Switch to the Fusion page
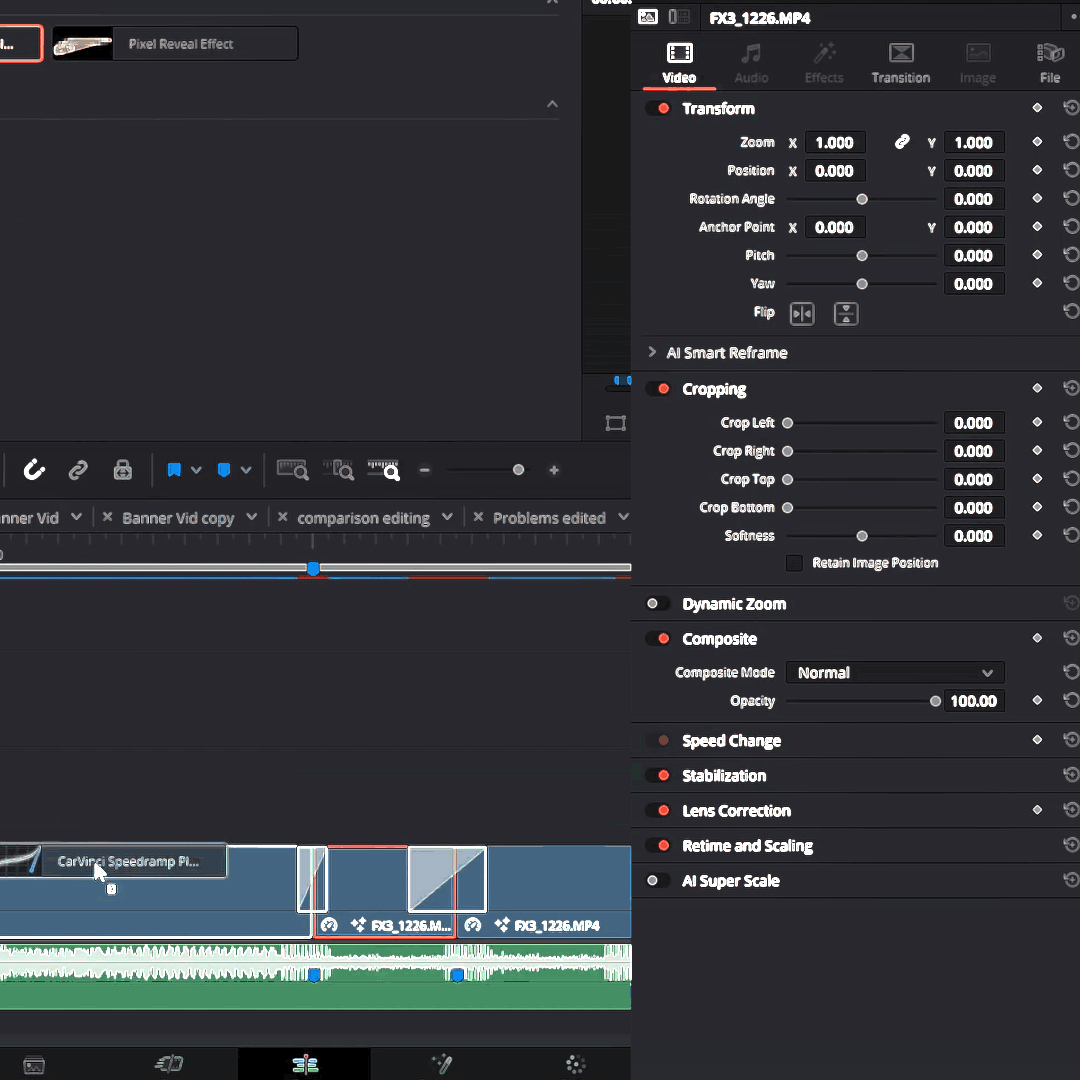The image size is (1080, 1080). [440, 1064]
